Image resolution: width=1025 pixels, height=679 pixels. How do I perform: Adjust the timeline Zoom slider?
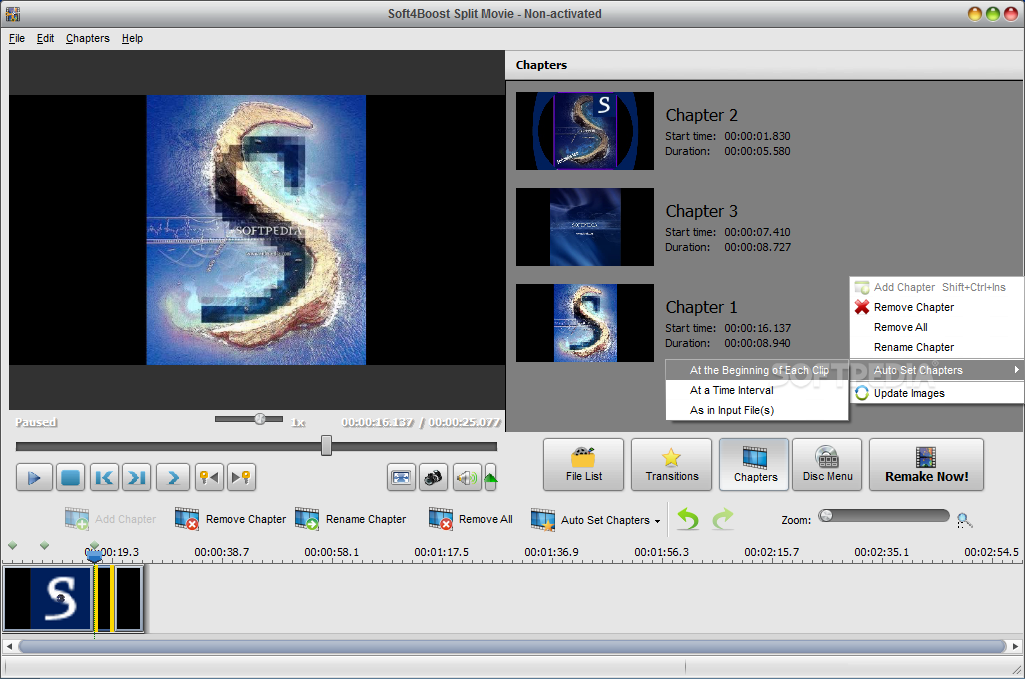[x=884, y=516]
